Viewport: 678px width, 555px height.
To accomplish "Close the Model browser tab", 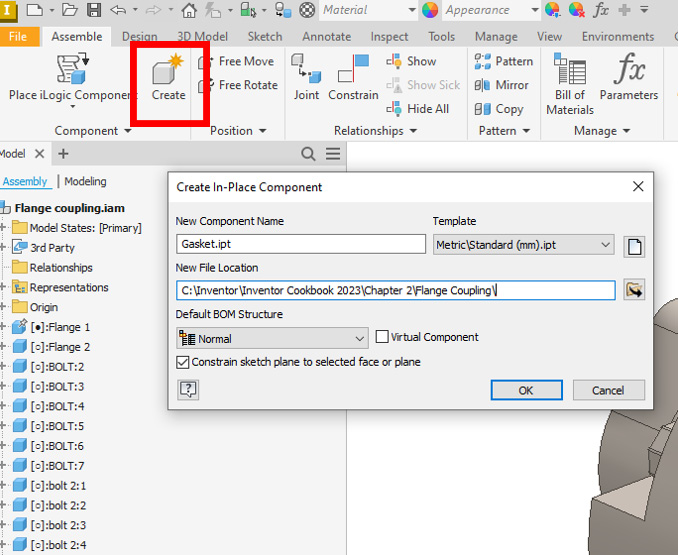I will click(x=39, y=153).
